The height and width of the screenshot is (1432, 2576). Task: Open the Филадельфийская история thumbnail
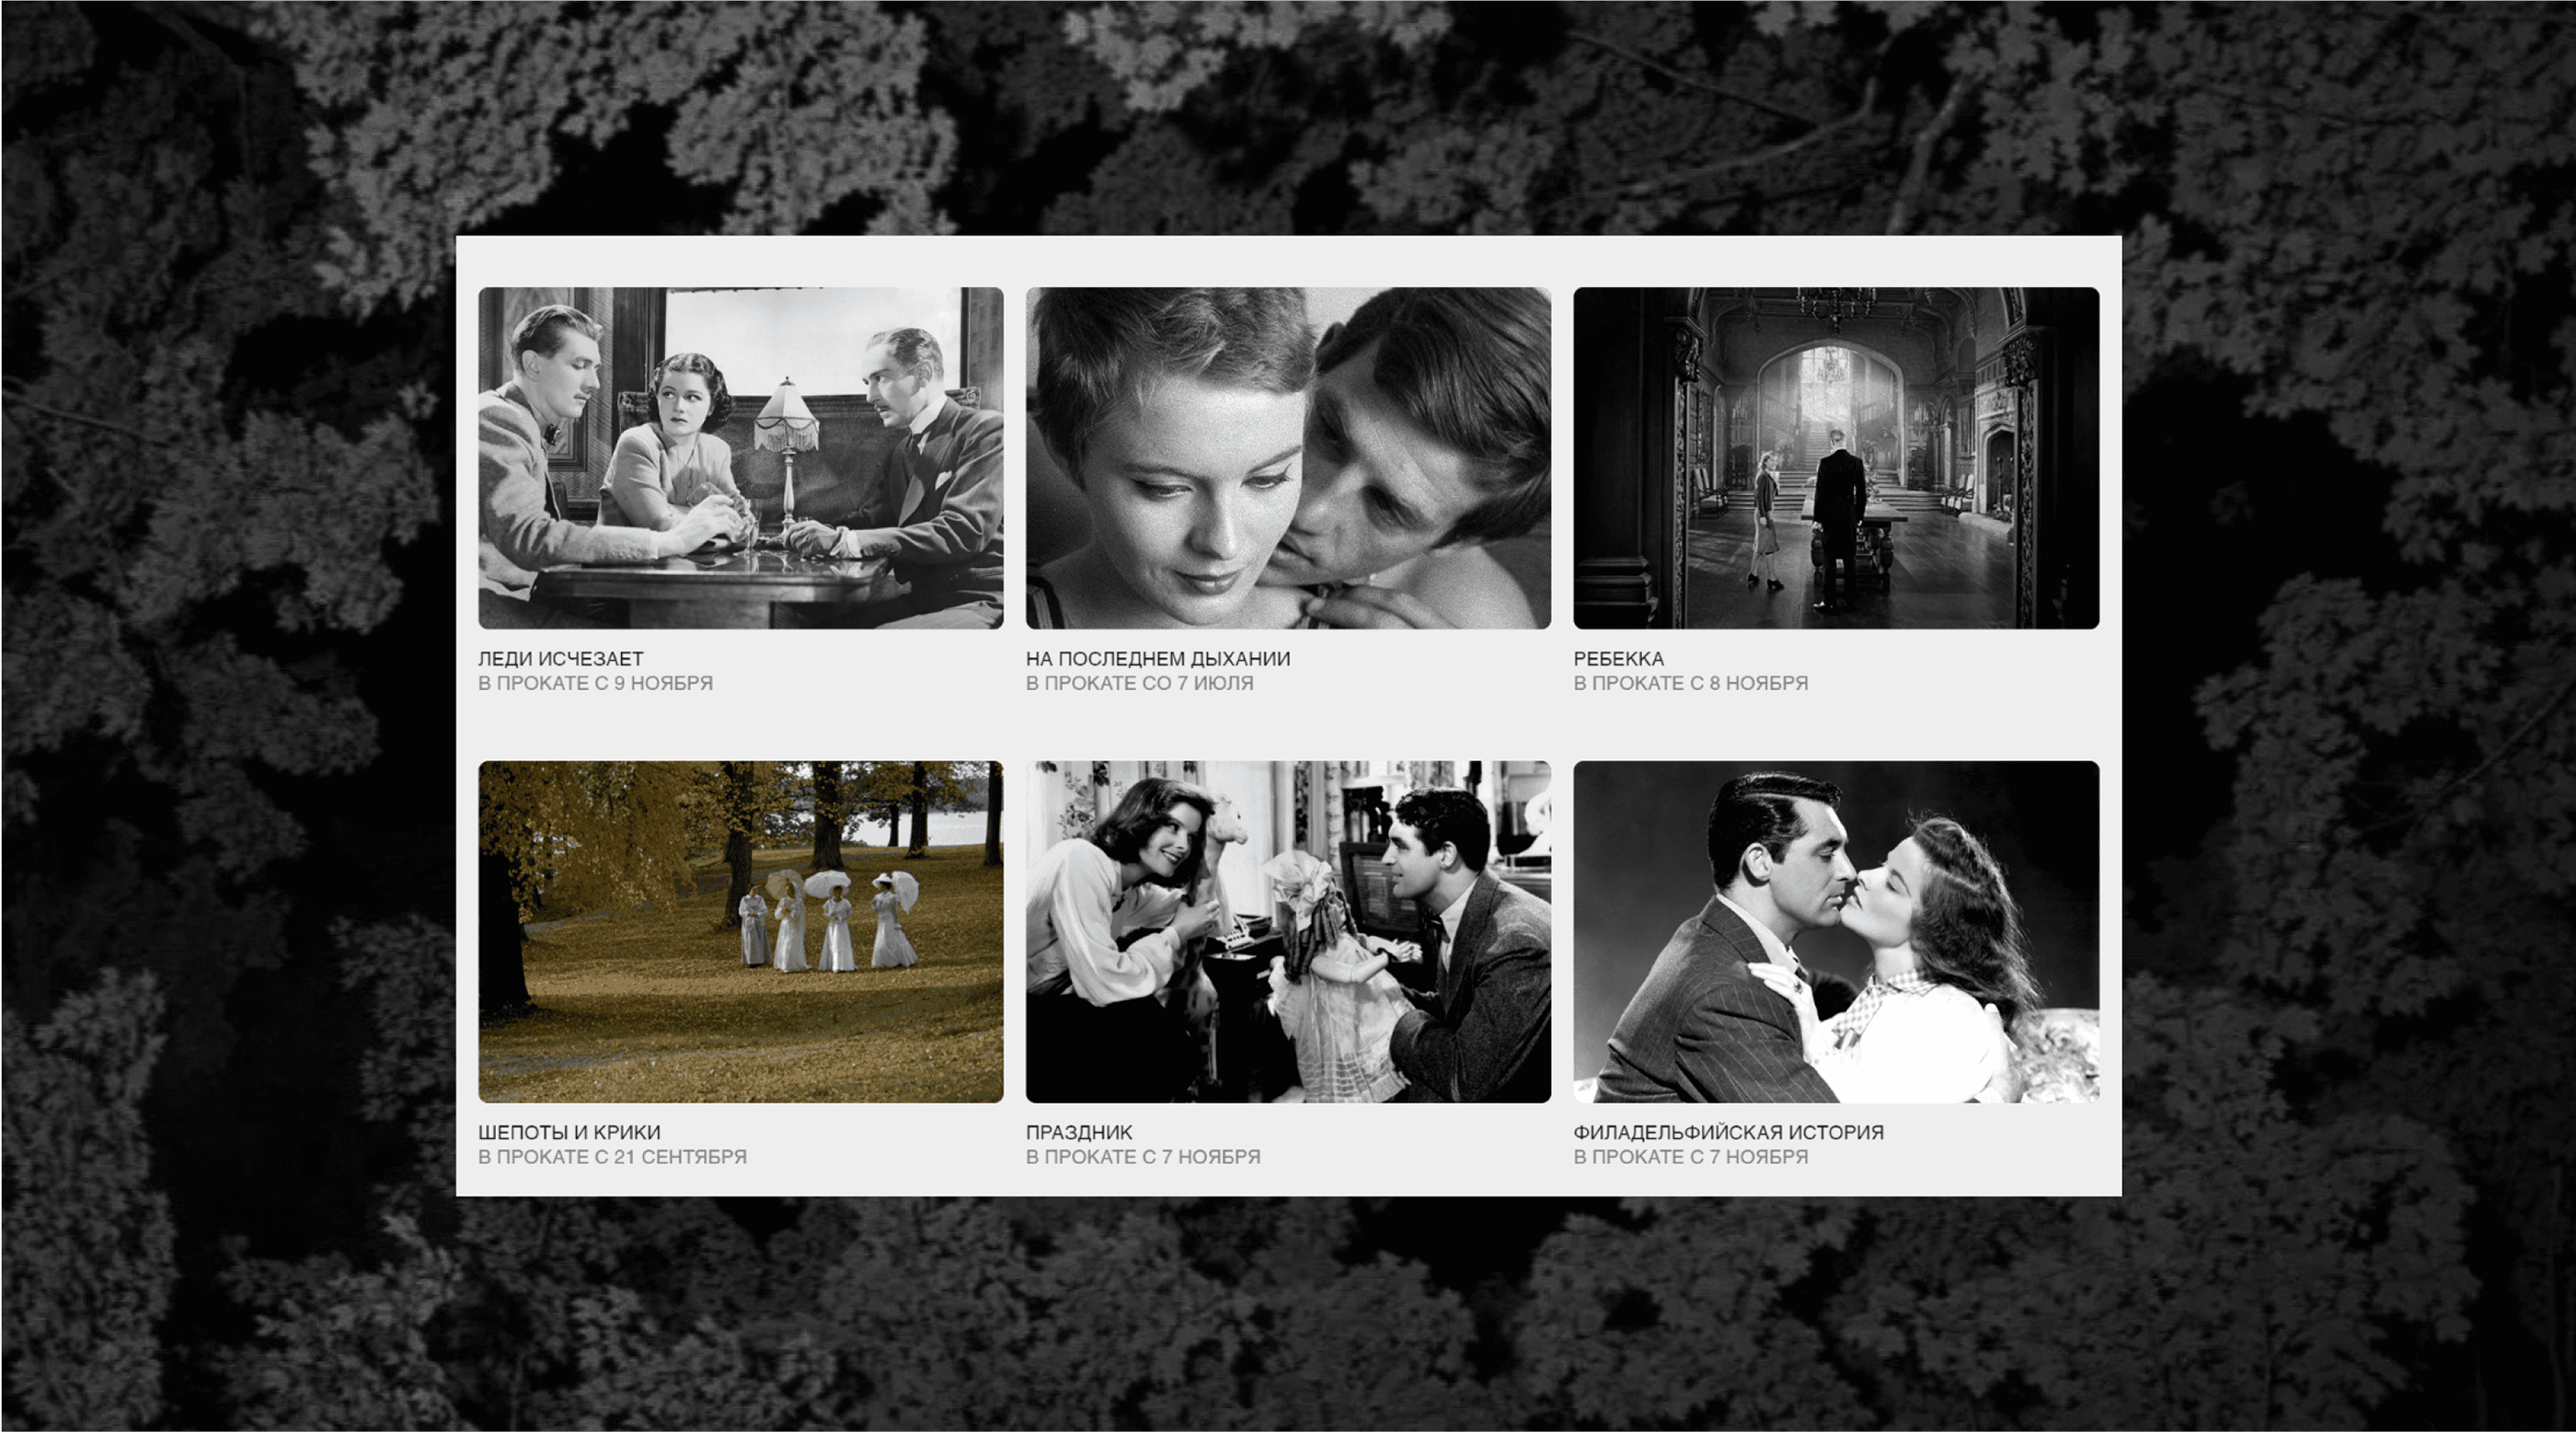(1836, 931)
